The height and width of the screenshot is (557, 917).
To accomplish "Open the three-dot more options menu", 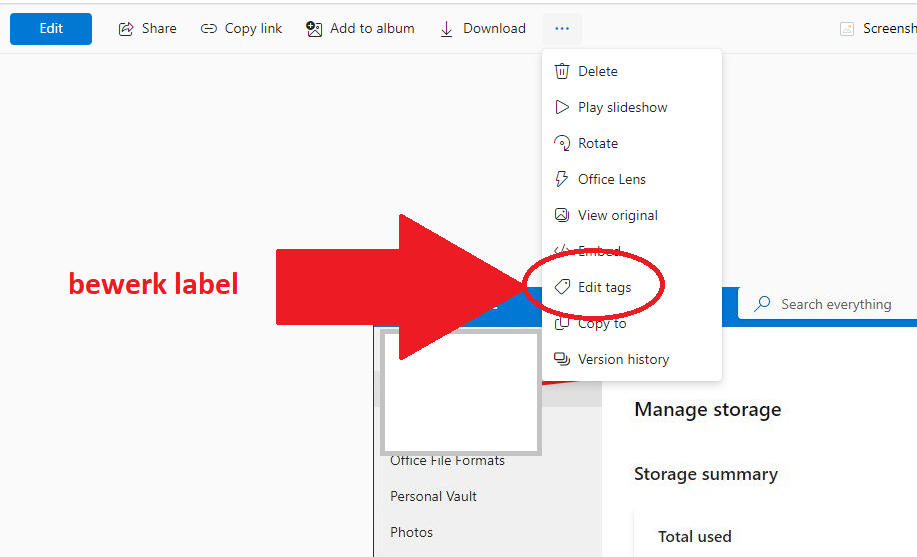I will pyautogui.click(x=562, y=29).
